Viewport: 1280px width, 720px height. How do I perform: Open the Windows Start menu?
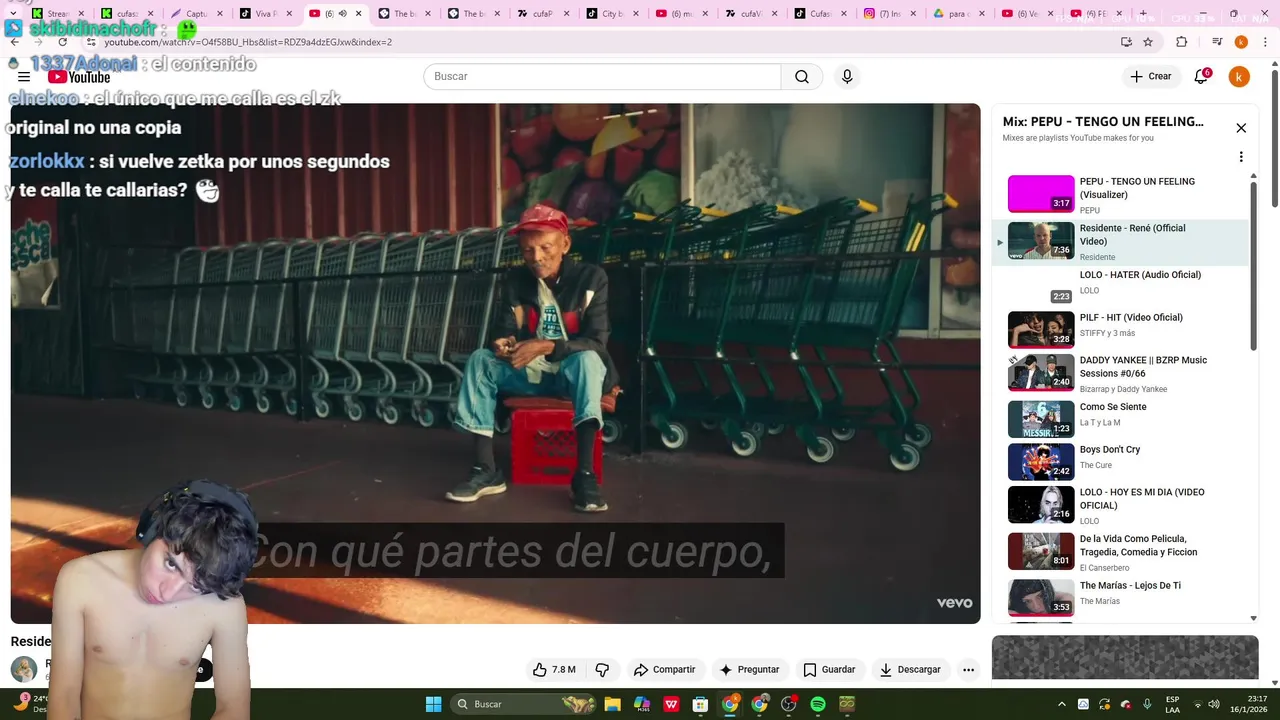coord(433,704)
